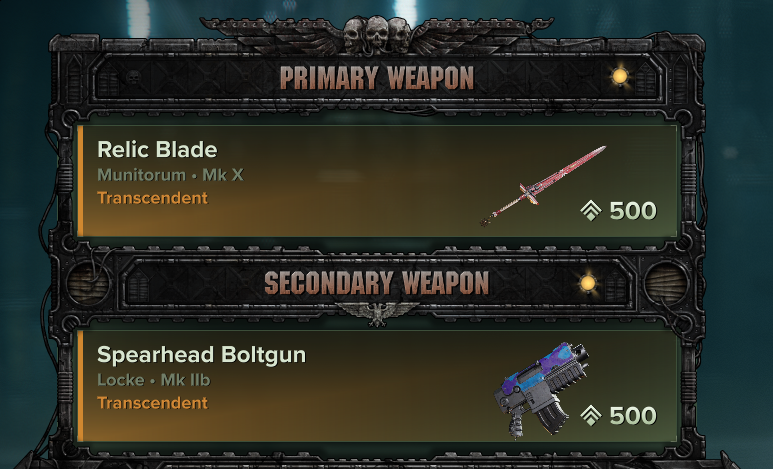The height and width of the screenshot is (469, 773).
Task: Click the small skull icon on Primary Weapon header
Action: point(133,77)
